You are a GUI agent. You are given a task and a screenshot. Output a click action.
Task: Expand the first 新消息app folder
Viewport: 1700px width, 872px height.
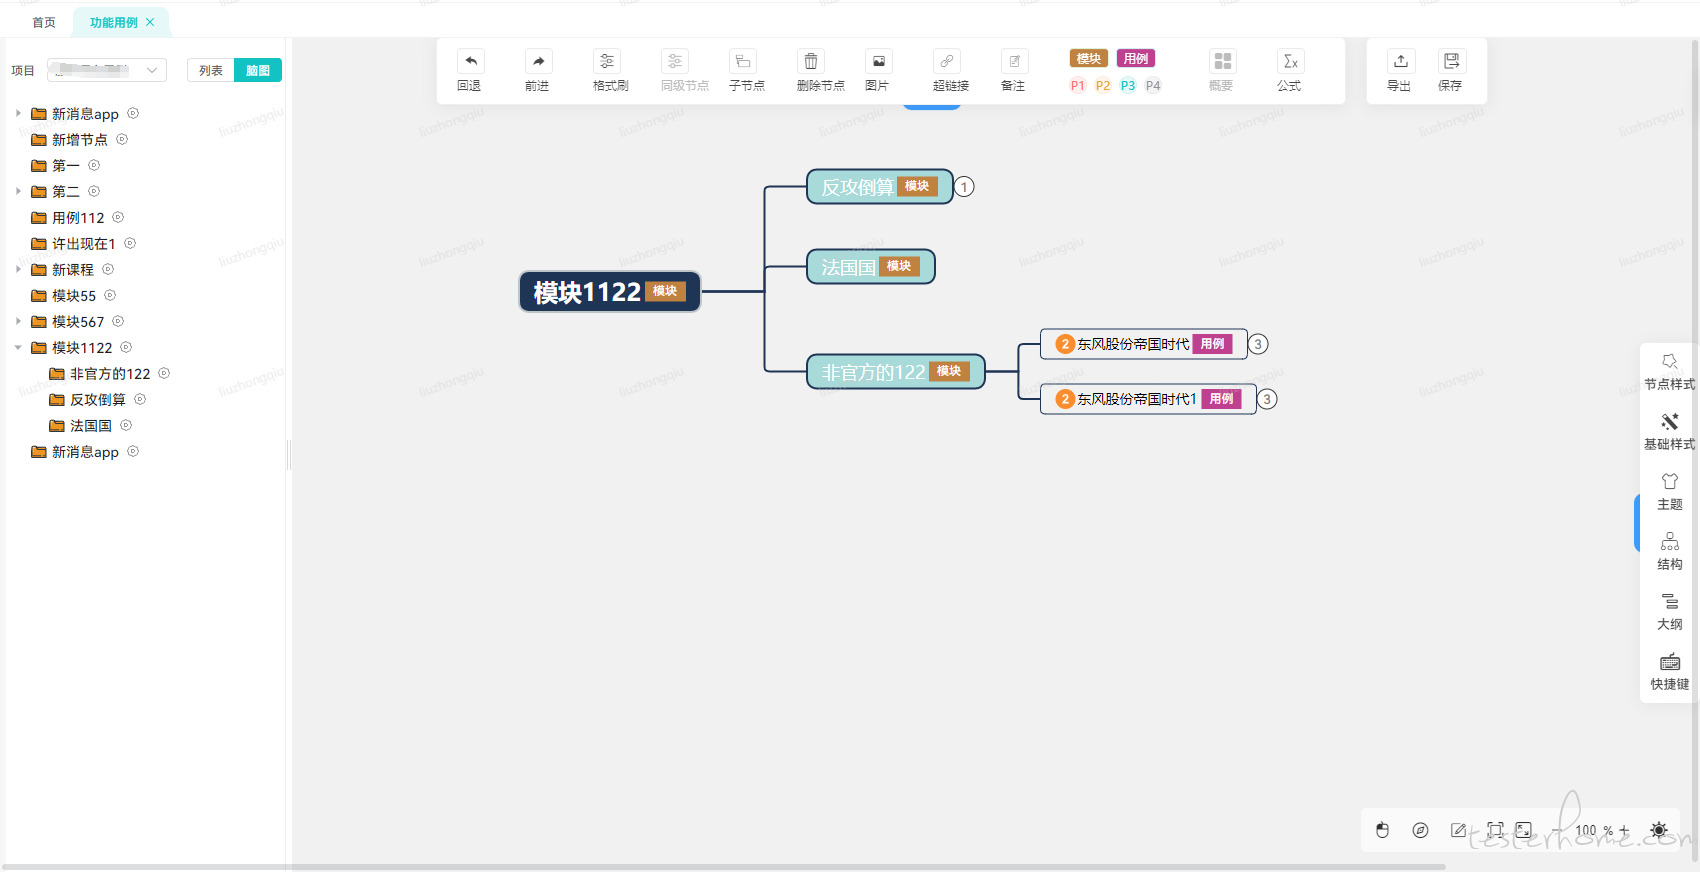coord(18,113)
